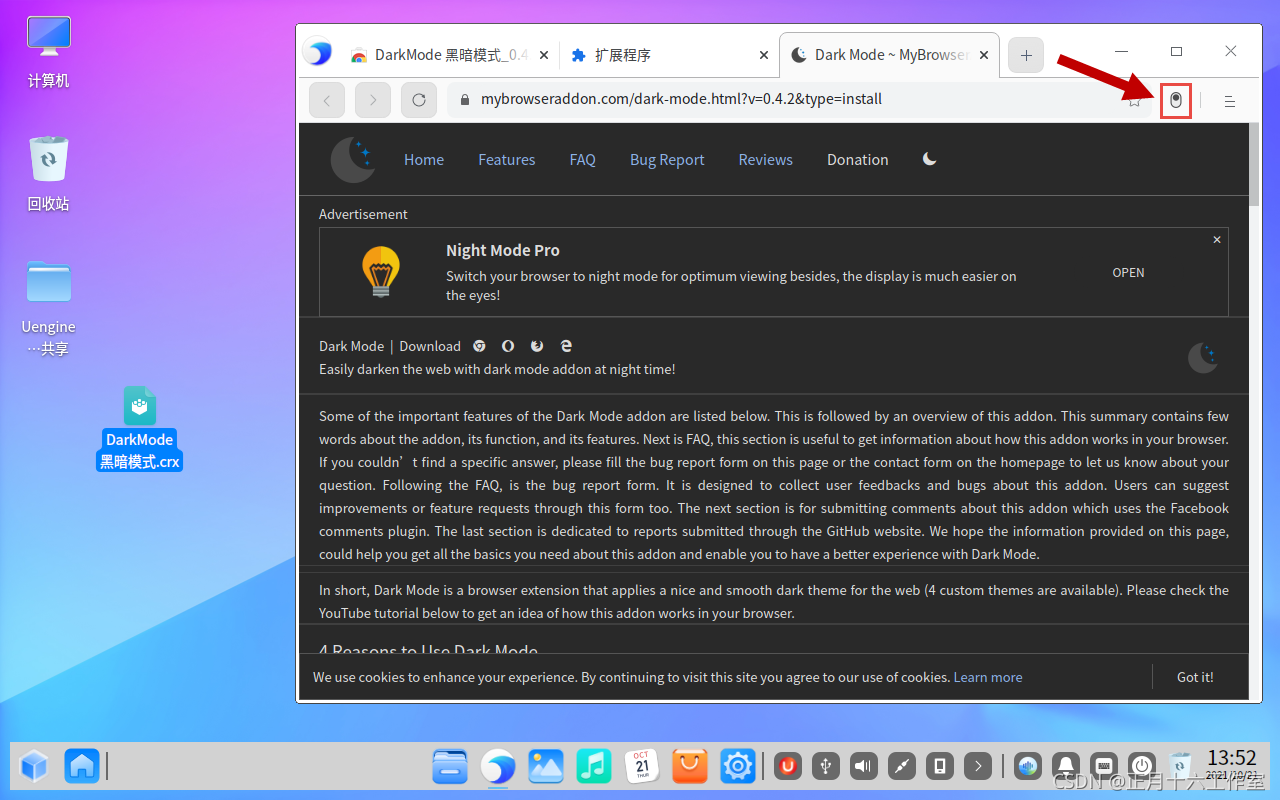This screenshot has height=800, width=1280.
Task: Close the DarkMode 黑暗模式 tab
Action: (544, 56)
